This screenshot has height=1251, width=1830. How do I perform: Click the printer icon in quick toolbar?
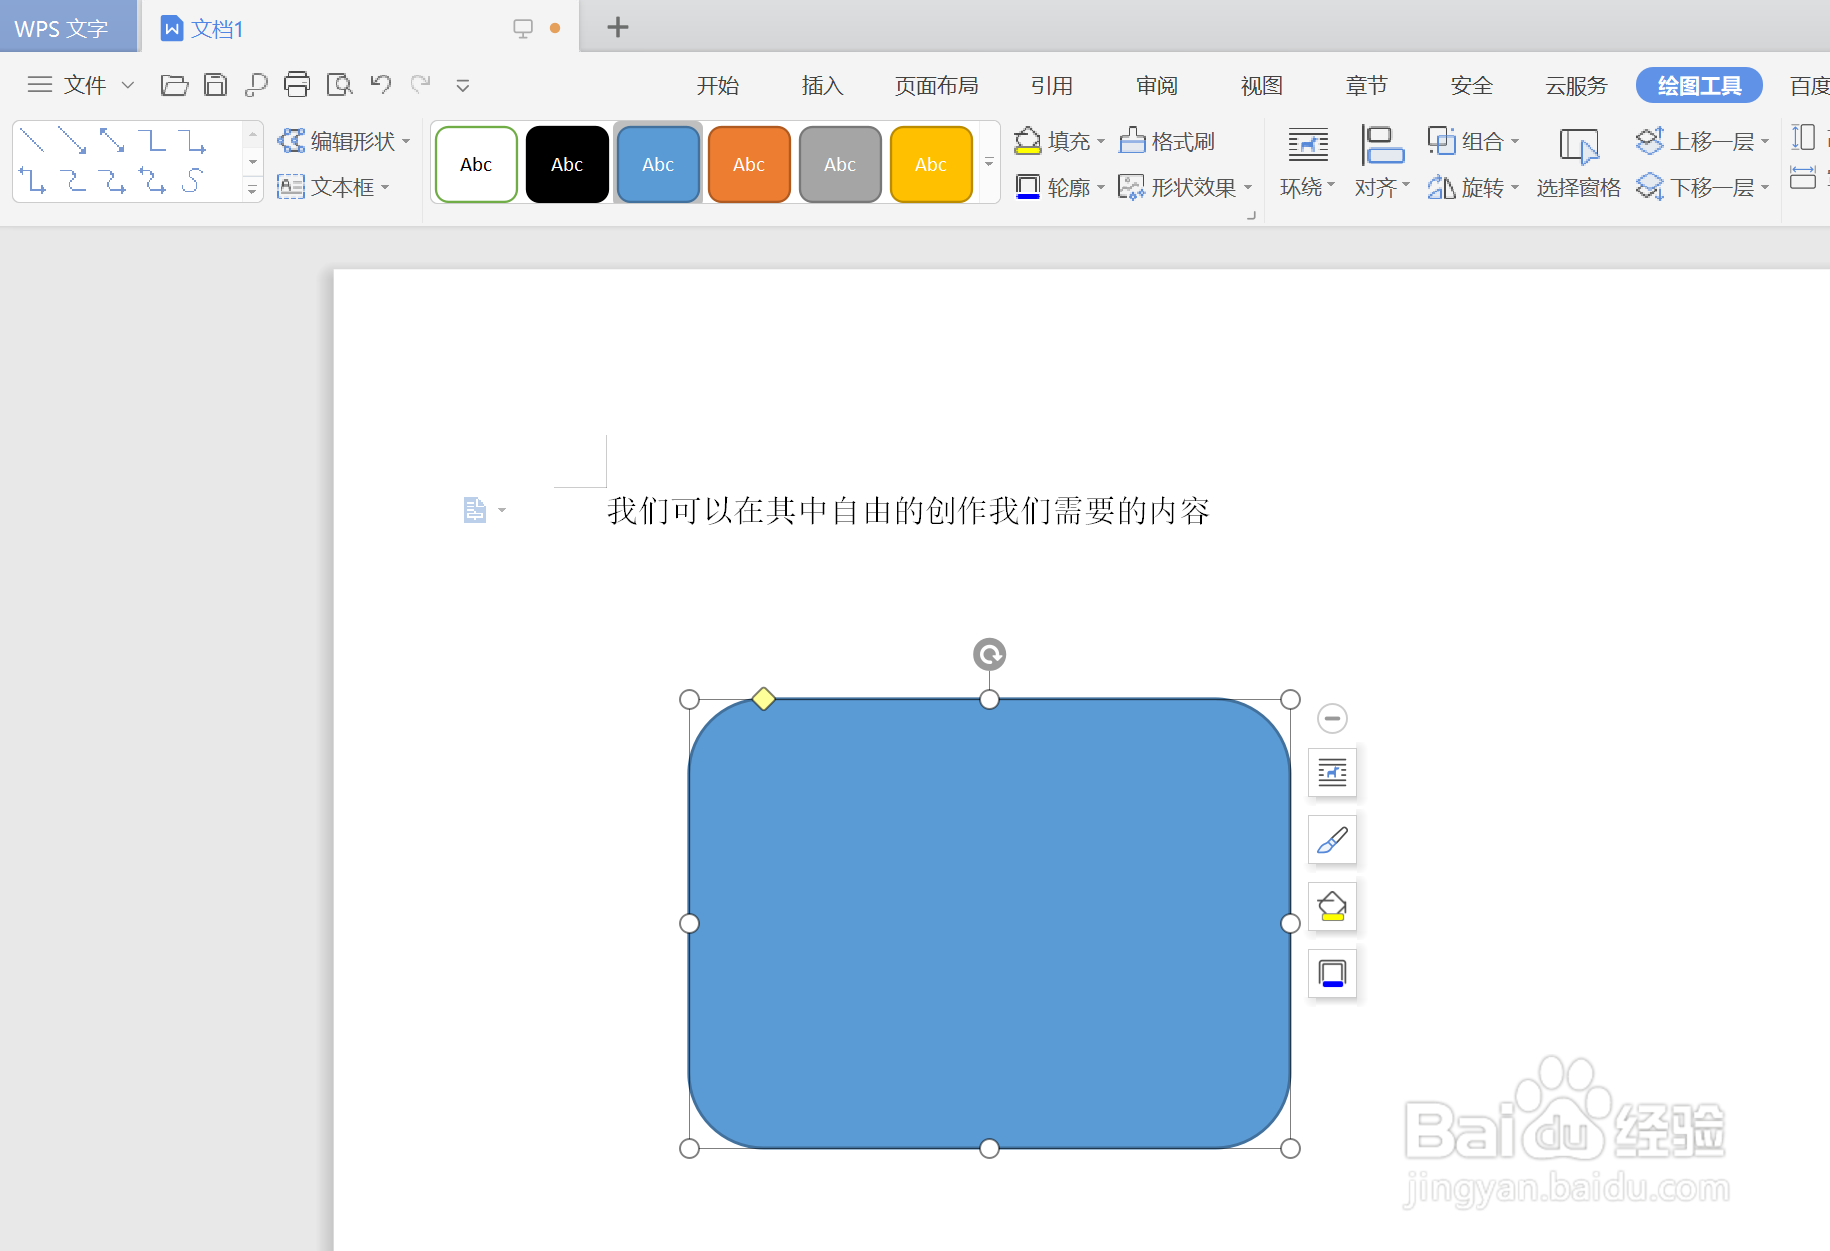tap(297, 85)
